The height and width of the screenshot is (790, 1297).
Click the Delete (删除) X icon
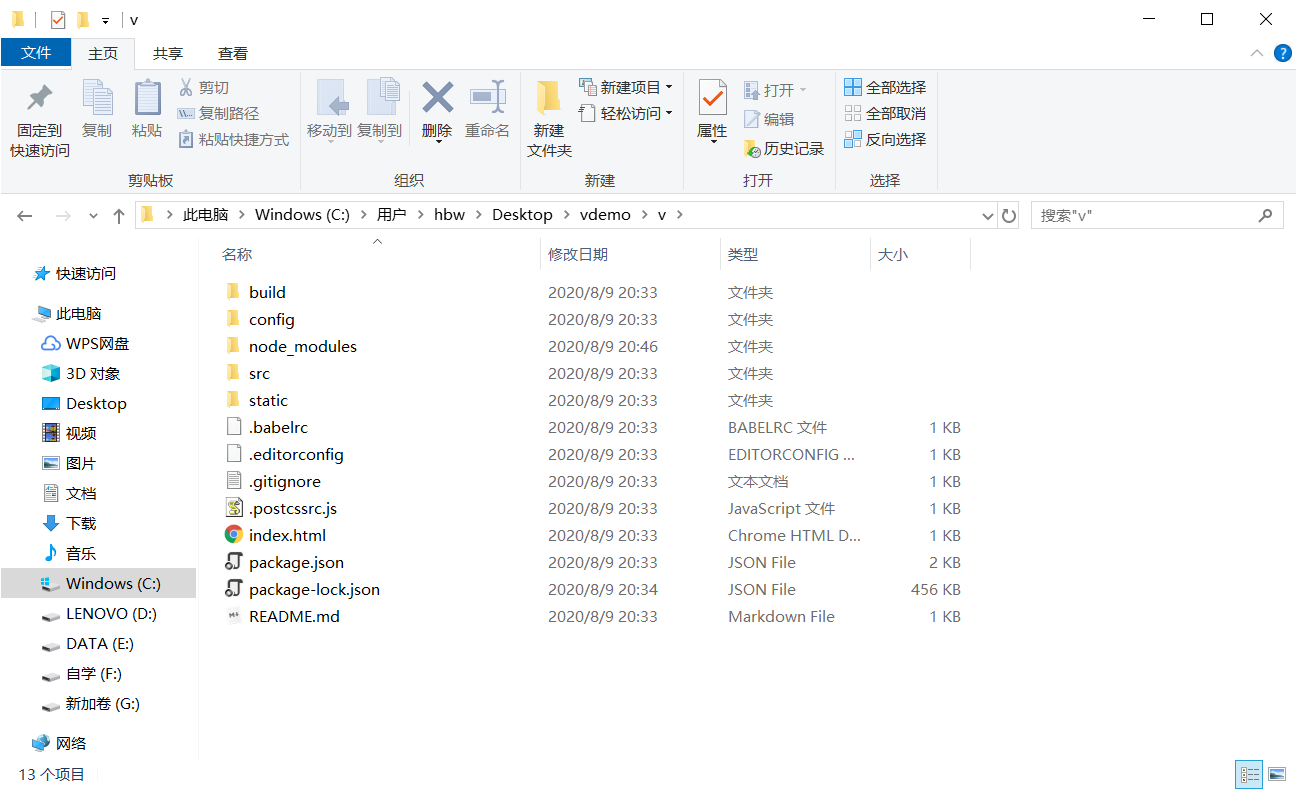click(437, 98)
